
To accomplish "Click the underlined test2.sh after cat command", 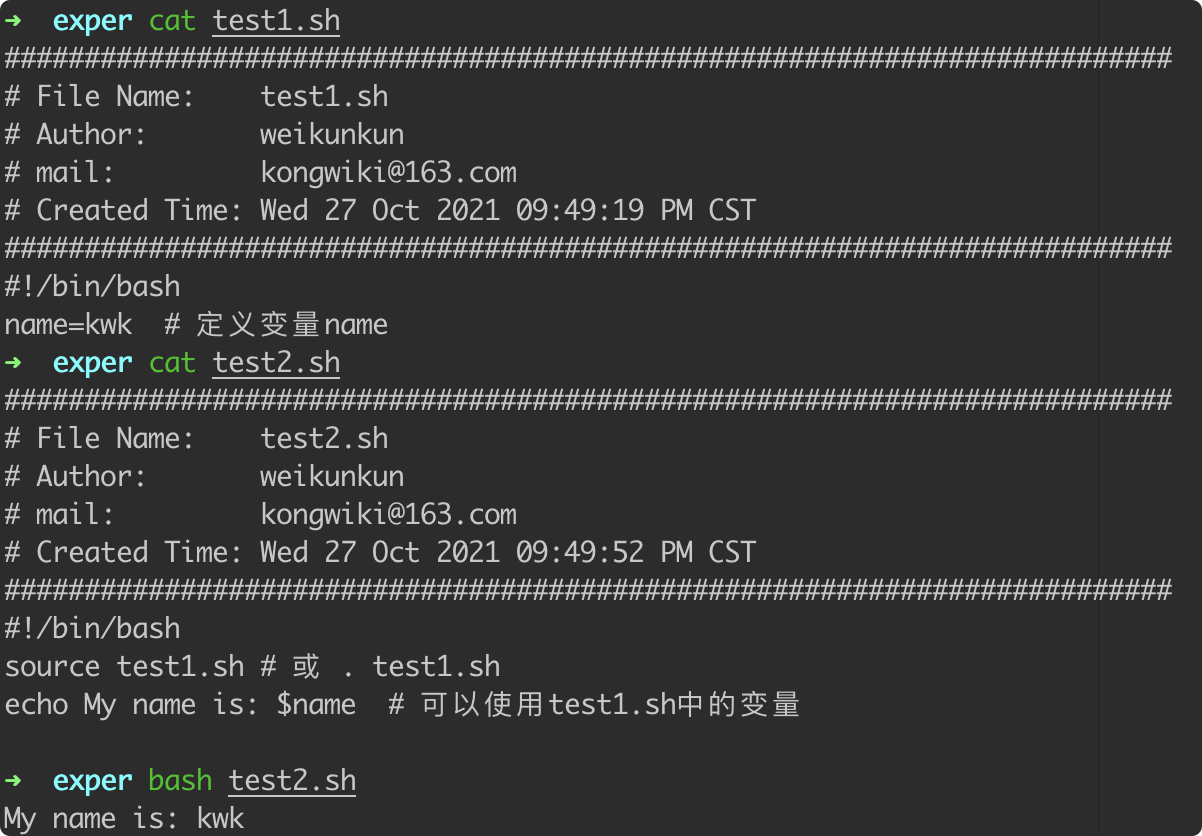I will pos(276,363).
